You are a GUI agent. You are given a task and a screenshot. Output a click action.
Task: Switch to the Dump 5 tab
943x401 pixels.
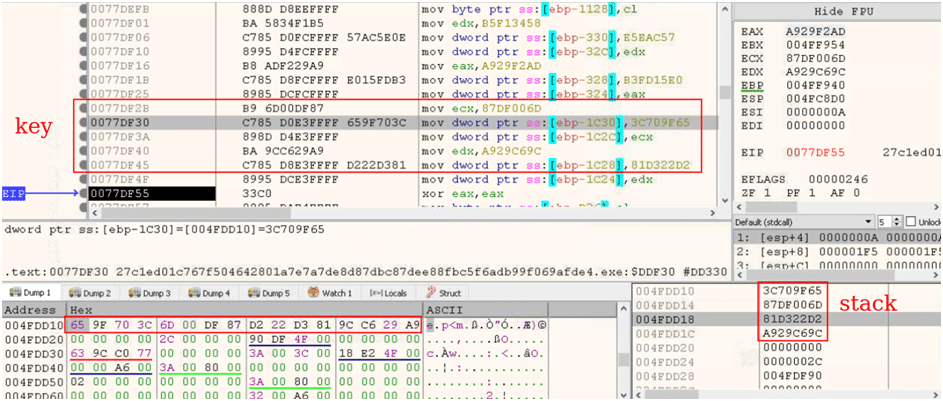pyautogui.click(x=268, y=293)
